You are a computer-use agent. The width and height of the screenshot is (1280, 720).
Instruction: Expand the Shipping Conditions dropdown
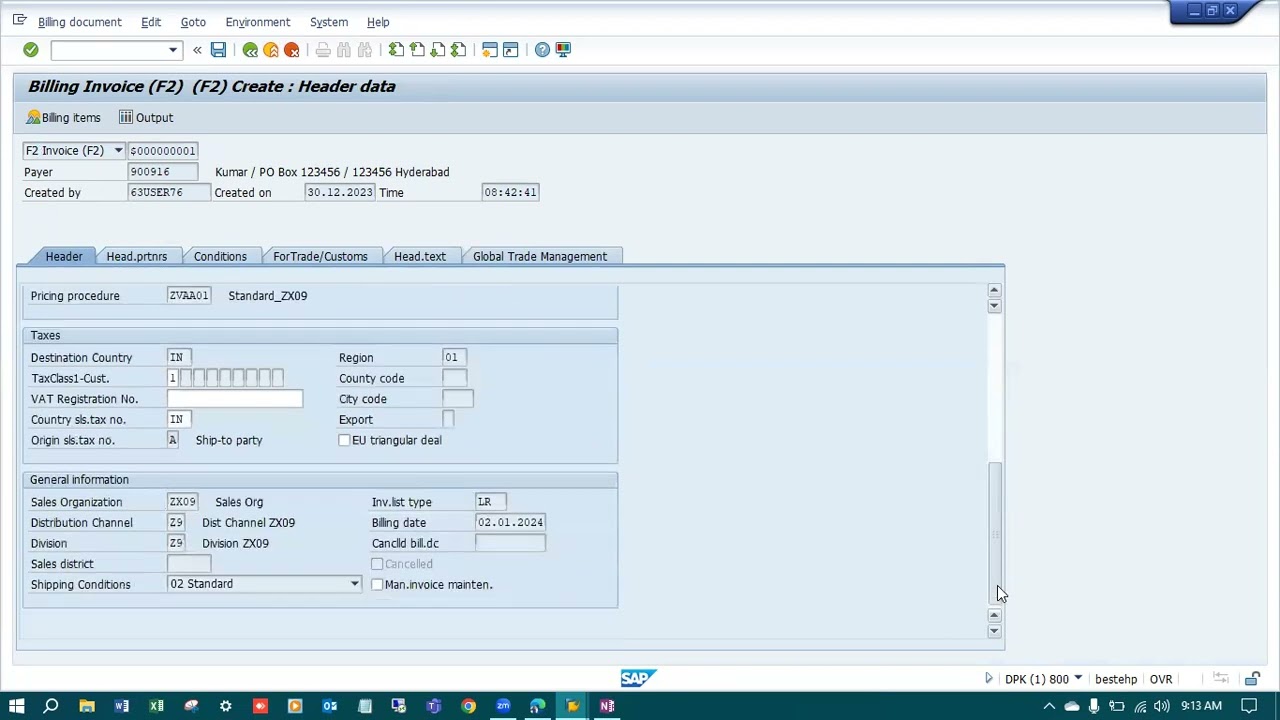[x=354, y=585]
